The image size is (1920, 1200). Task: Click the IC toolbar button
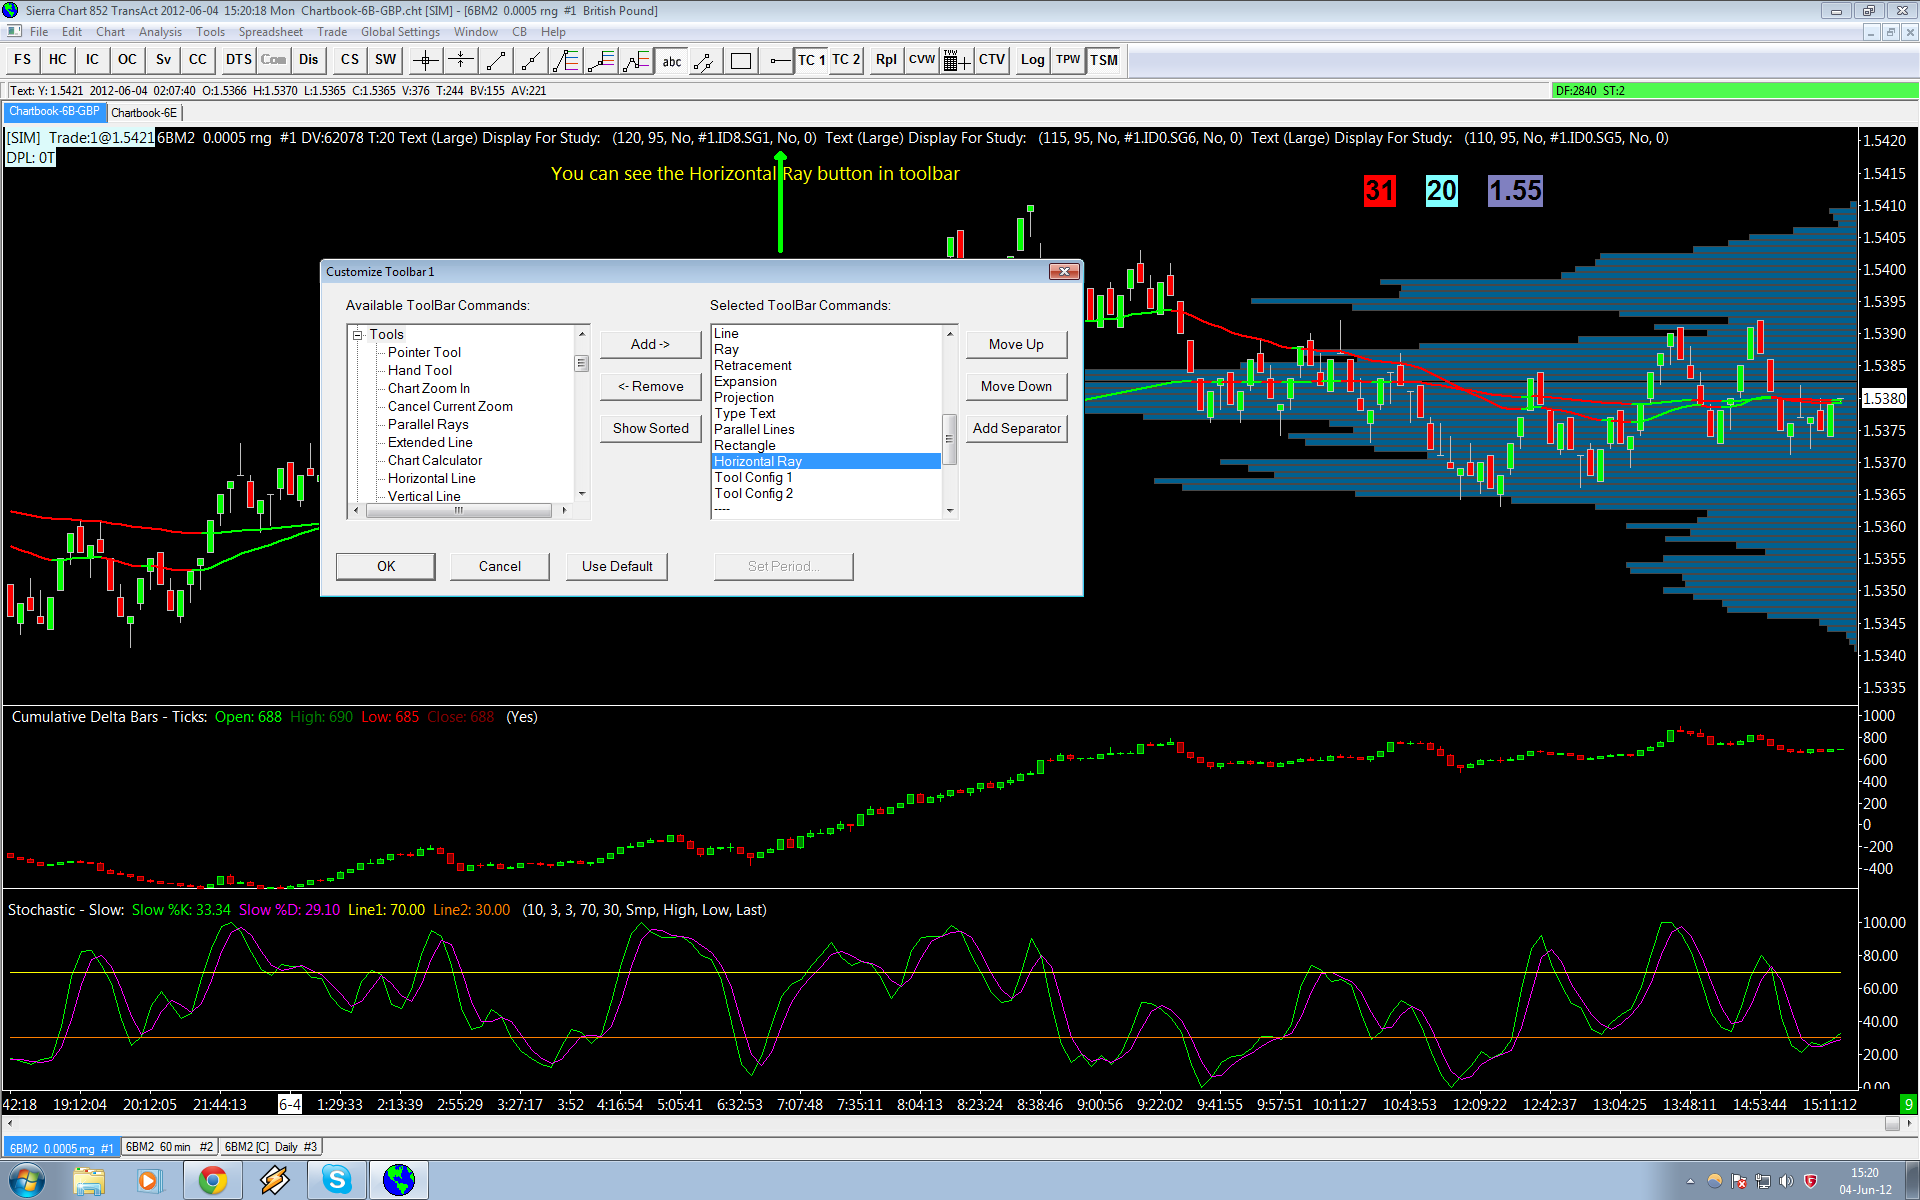point(92,60)
